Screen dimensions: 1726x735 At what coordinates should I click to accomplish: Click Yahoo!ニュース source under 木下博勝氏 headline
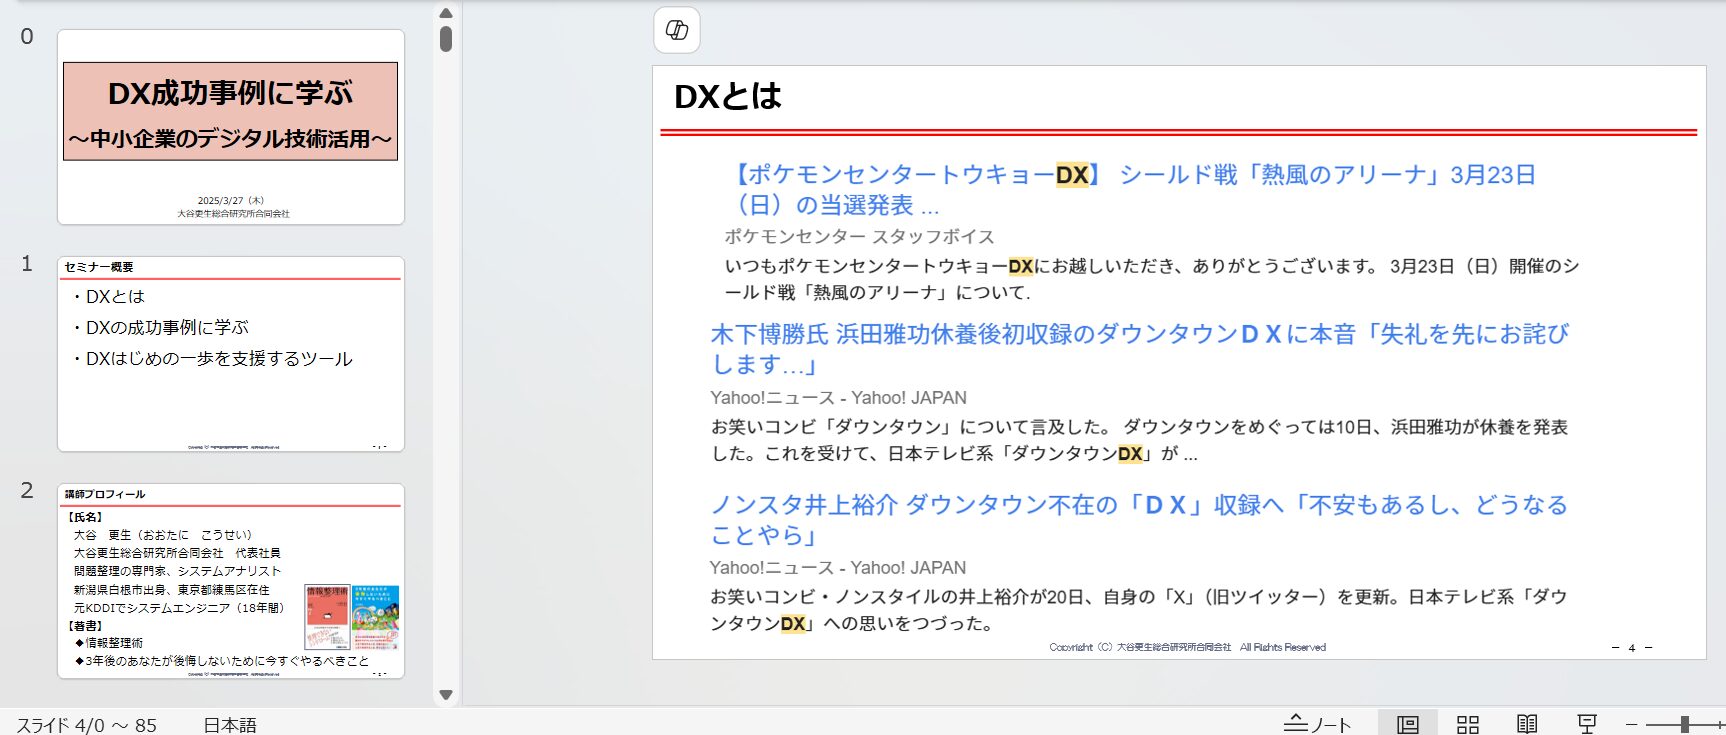tap(839, 398)
